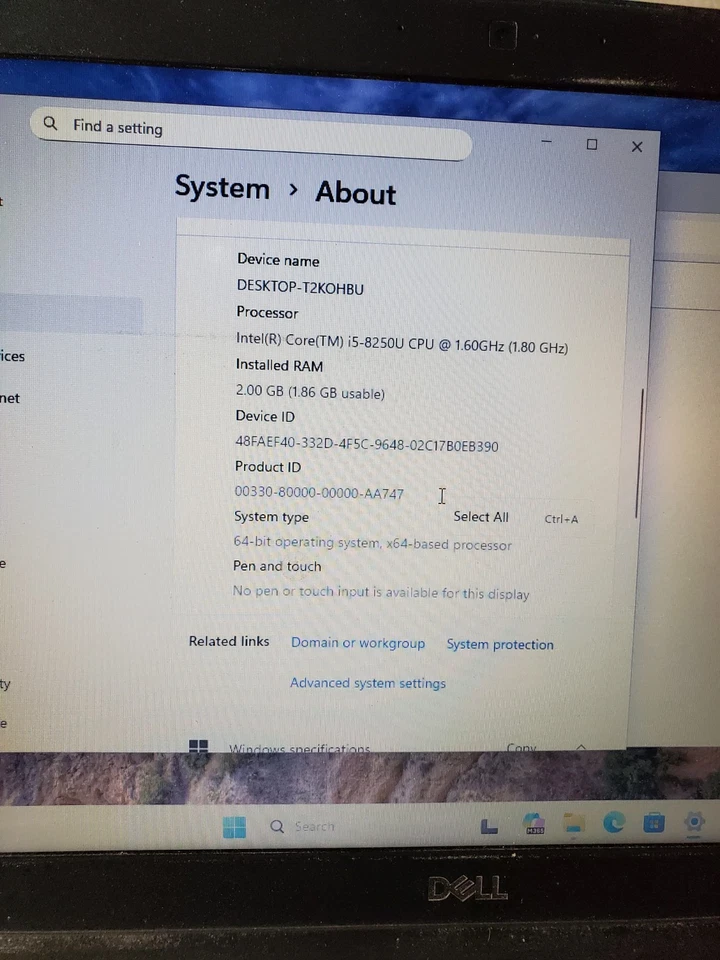Open Domain or workgroup link
Image resolution: width=720 pixels, height=960 pixels.
tap(358, 643)
